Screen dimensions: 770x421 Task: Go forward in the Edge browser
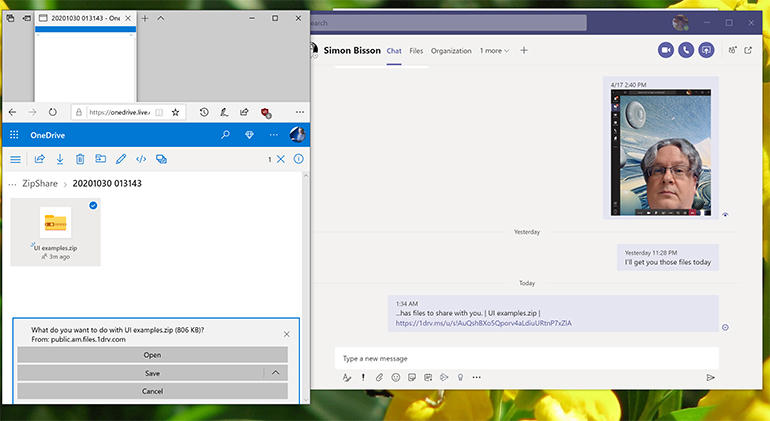coord(32,112)
